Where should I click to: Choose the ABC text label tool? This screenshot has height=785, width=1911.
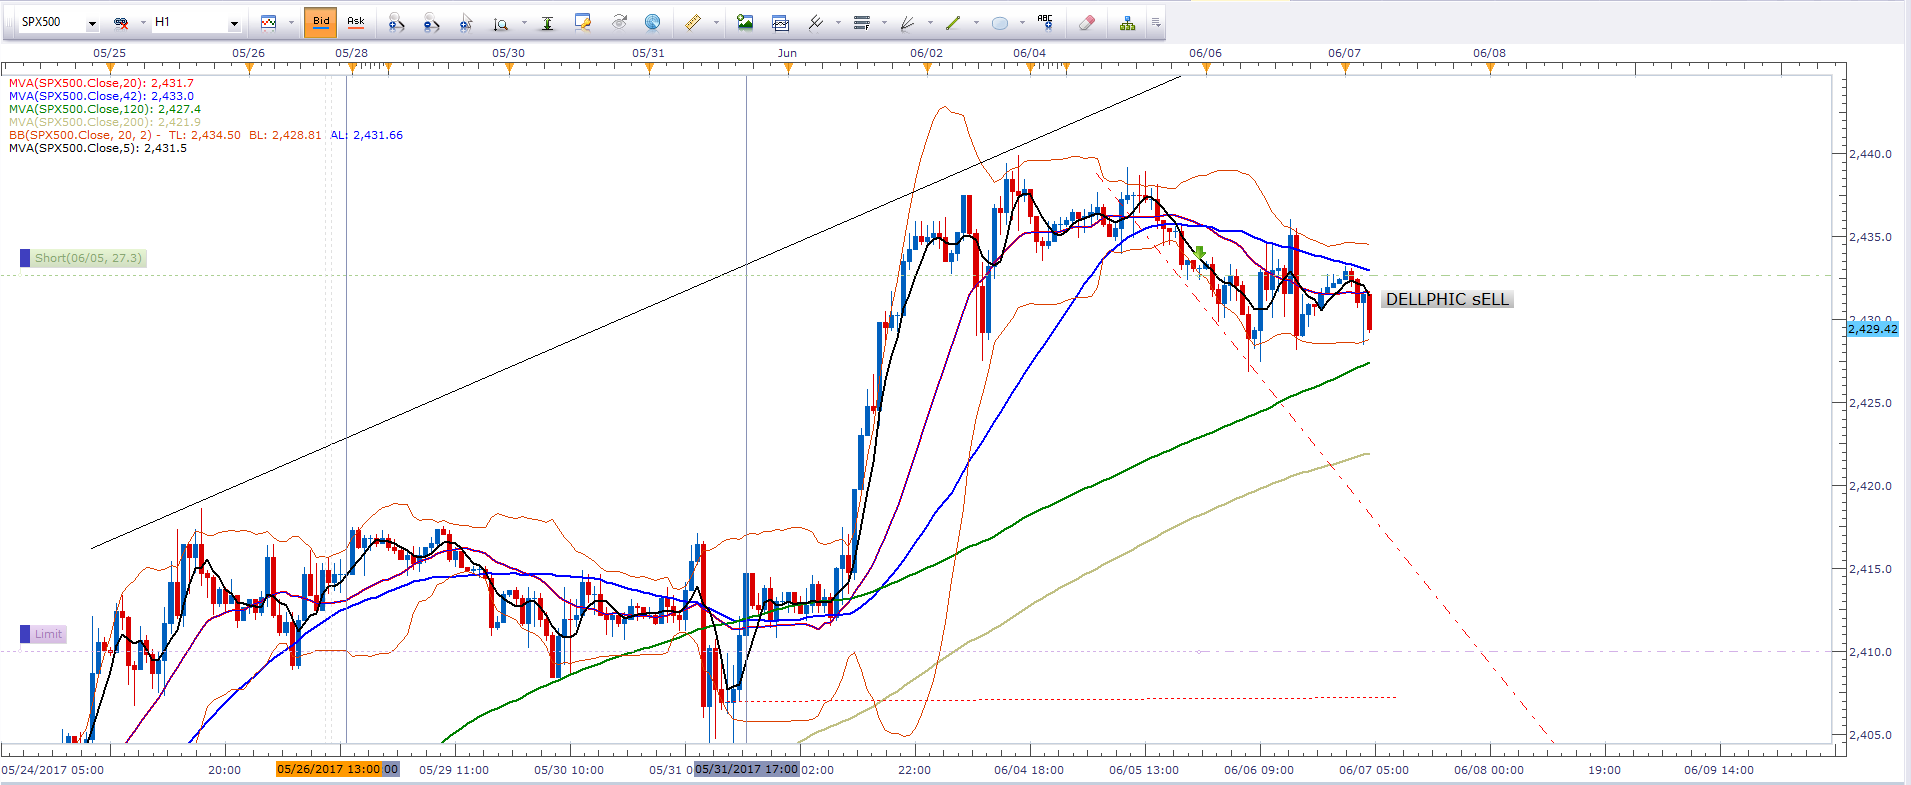[1045, 21]
